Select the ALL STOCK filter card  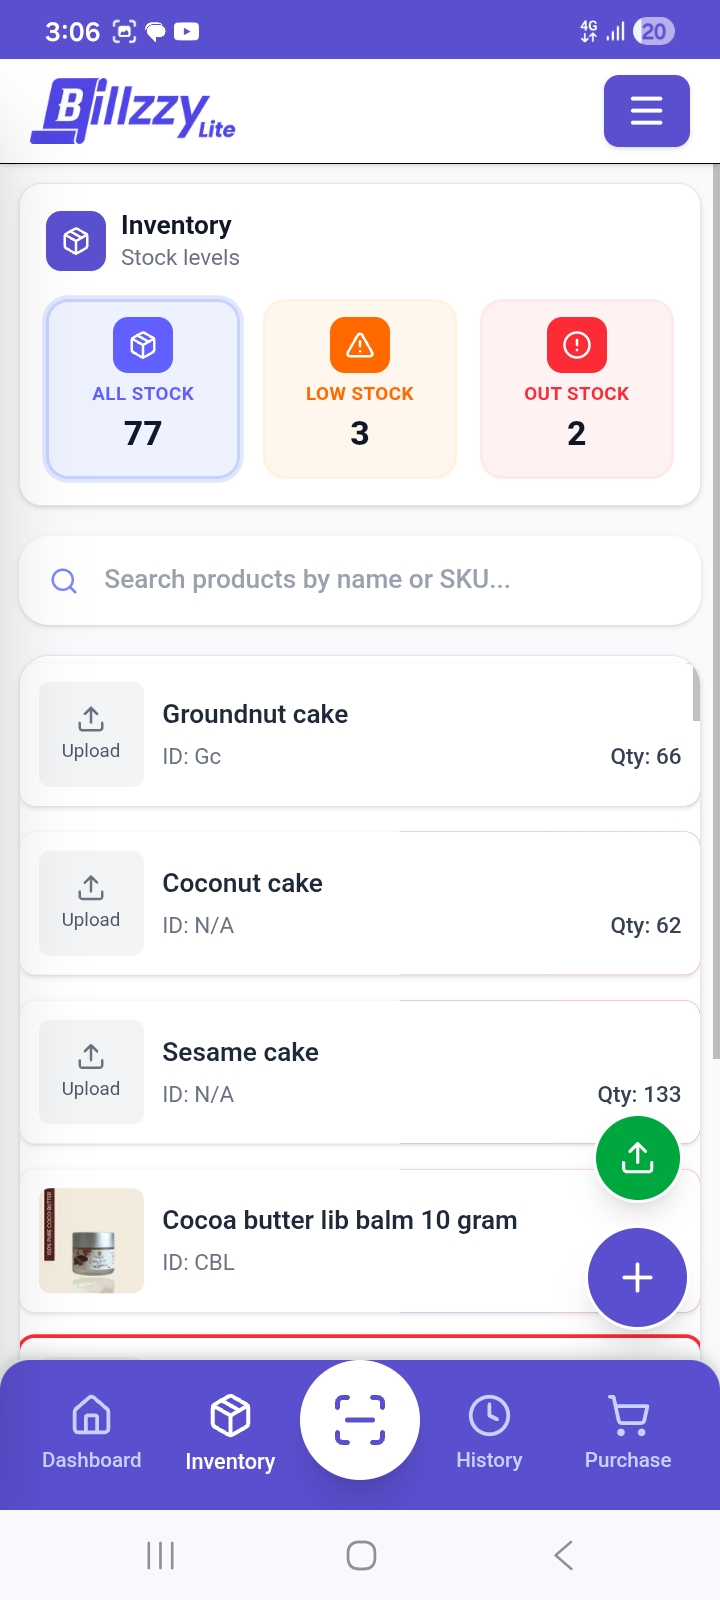143,389
